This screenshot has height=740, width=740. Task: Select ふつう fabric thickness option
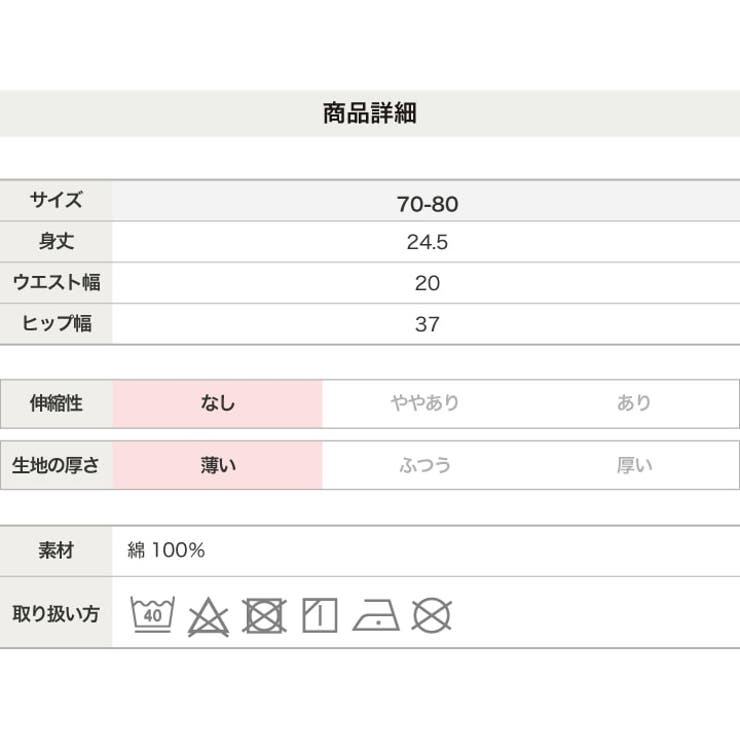click(425, 465)
